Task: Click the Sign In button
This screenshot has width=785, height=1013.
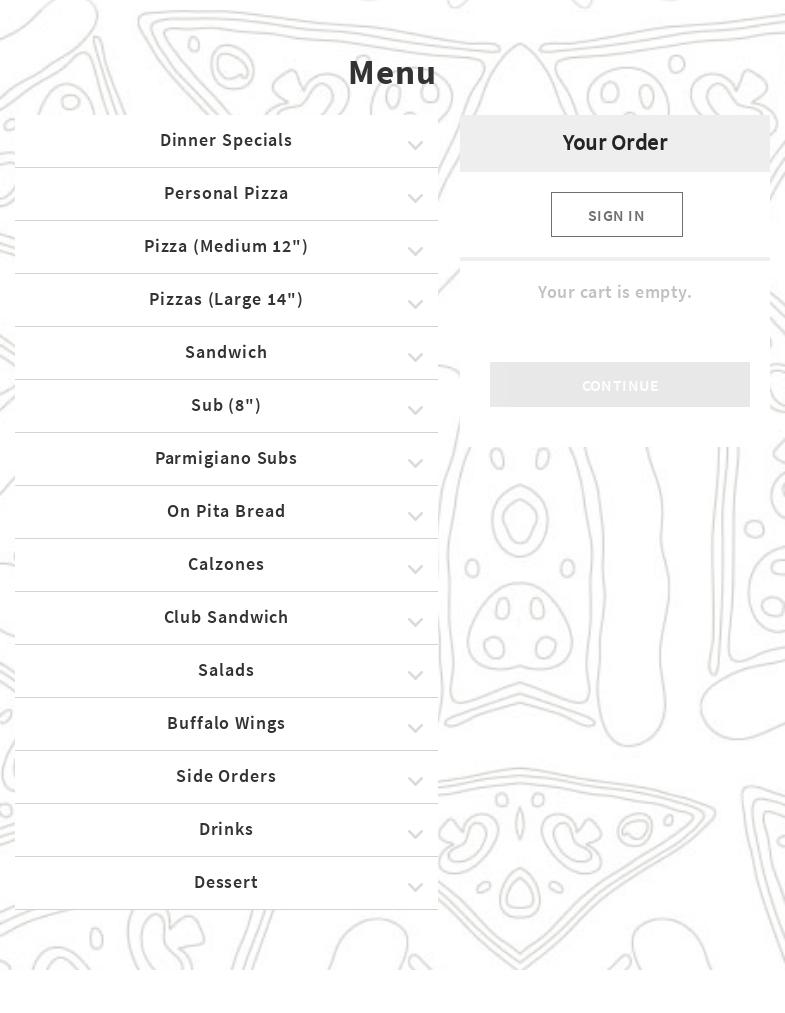Action: click(616, 215)
